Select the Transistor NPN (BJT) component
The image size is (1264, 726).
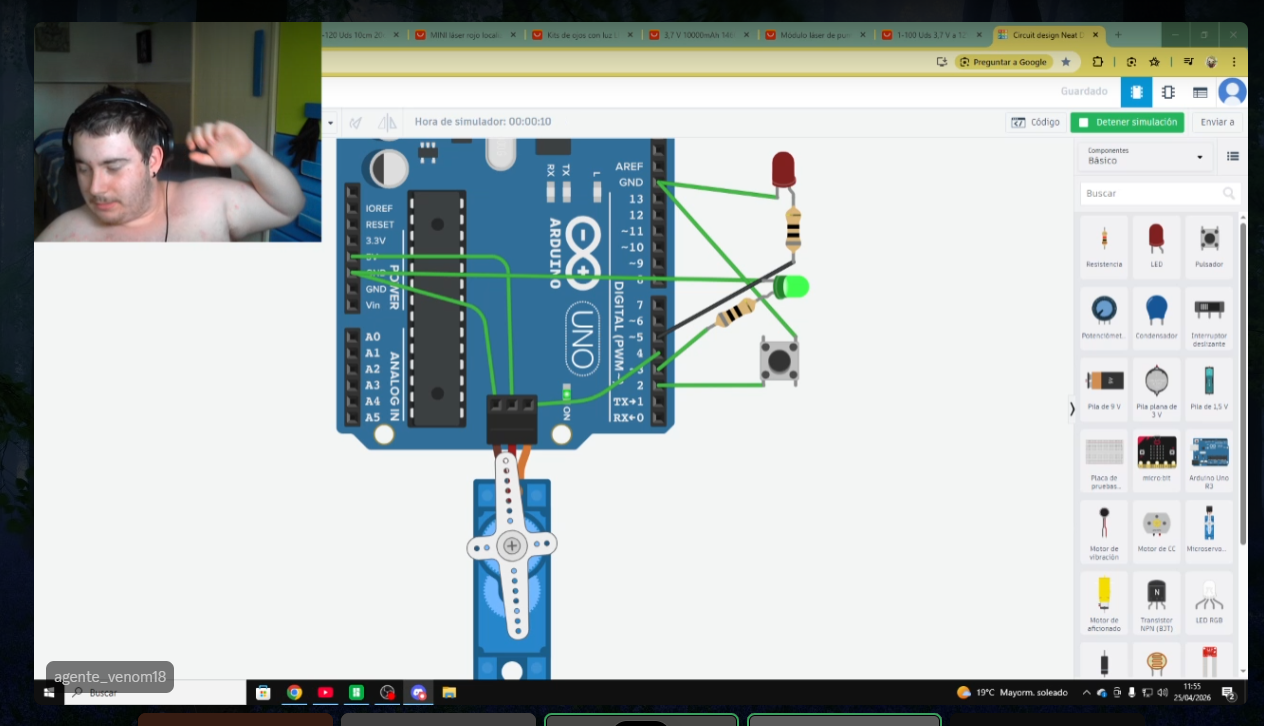click(1156, 602)
